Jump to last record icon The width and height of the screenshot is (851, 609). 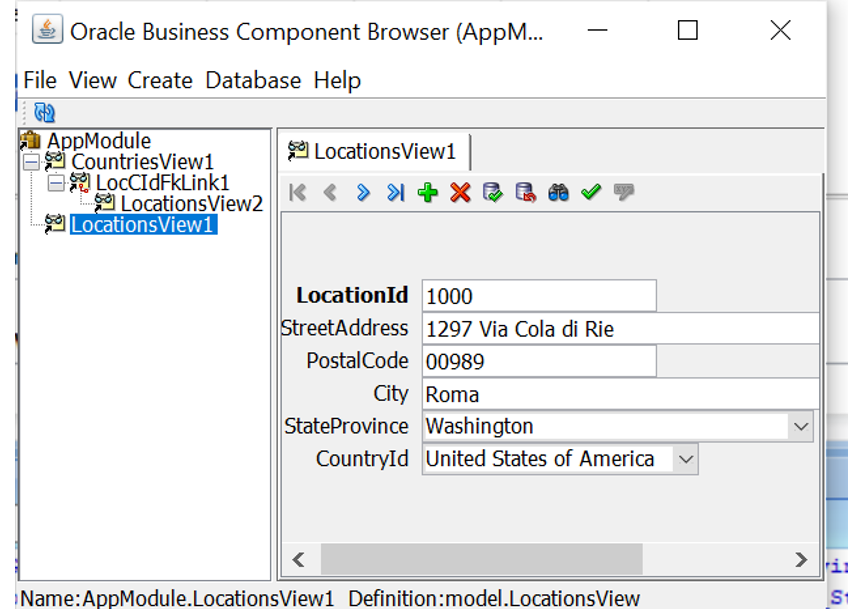pyautogui.click(x=396, y=192)
